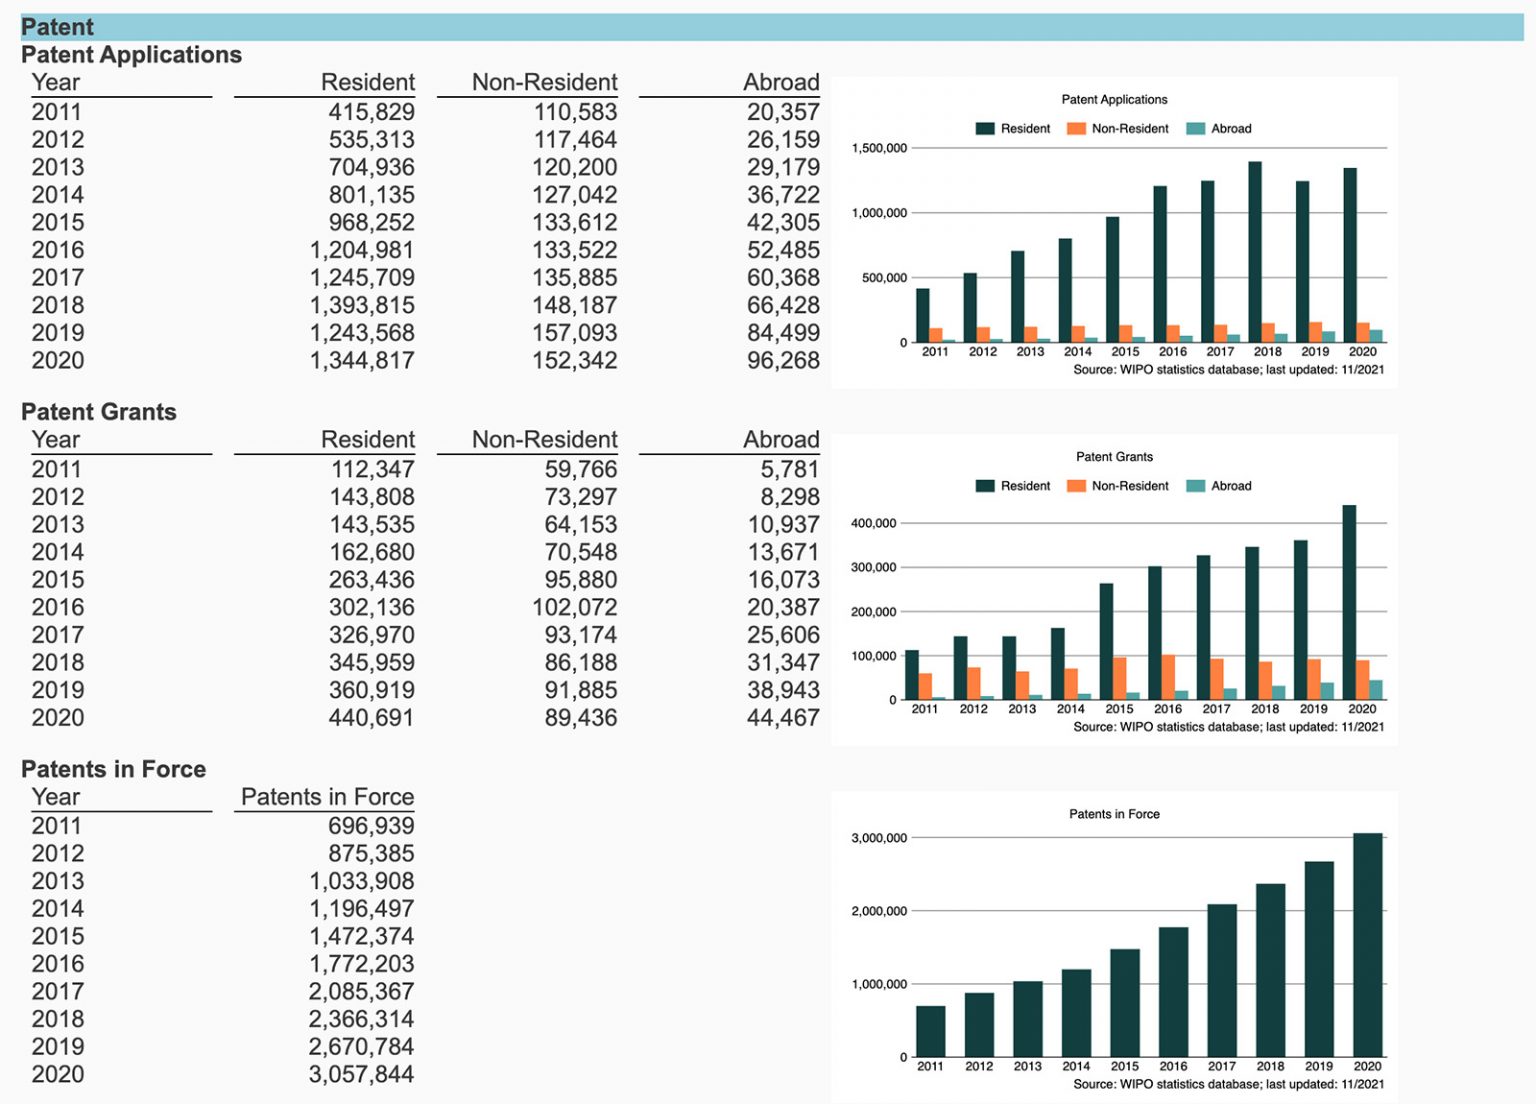Click the 2011 bar in Patents in Force chart
This screenshot has width=1536, height=1104.
(930, 1031)
